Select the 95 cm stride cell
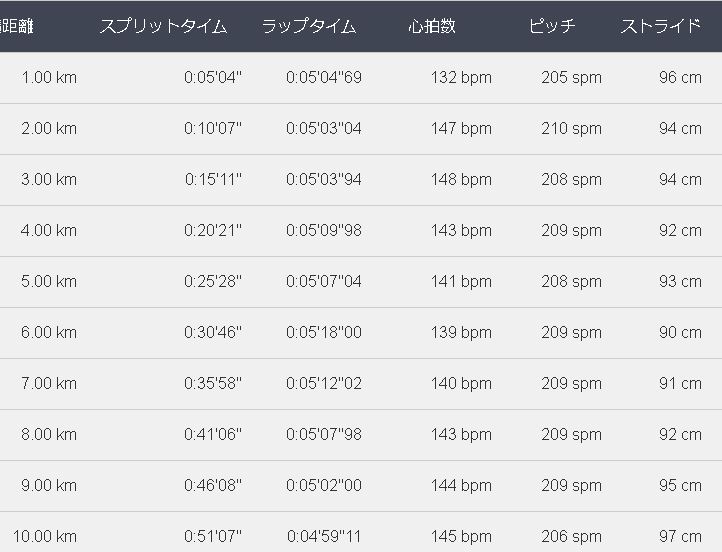This screenshot has width=722, height=552. [680, 486]
